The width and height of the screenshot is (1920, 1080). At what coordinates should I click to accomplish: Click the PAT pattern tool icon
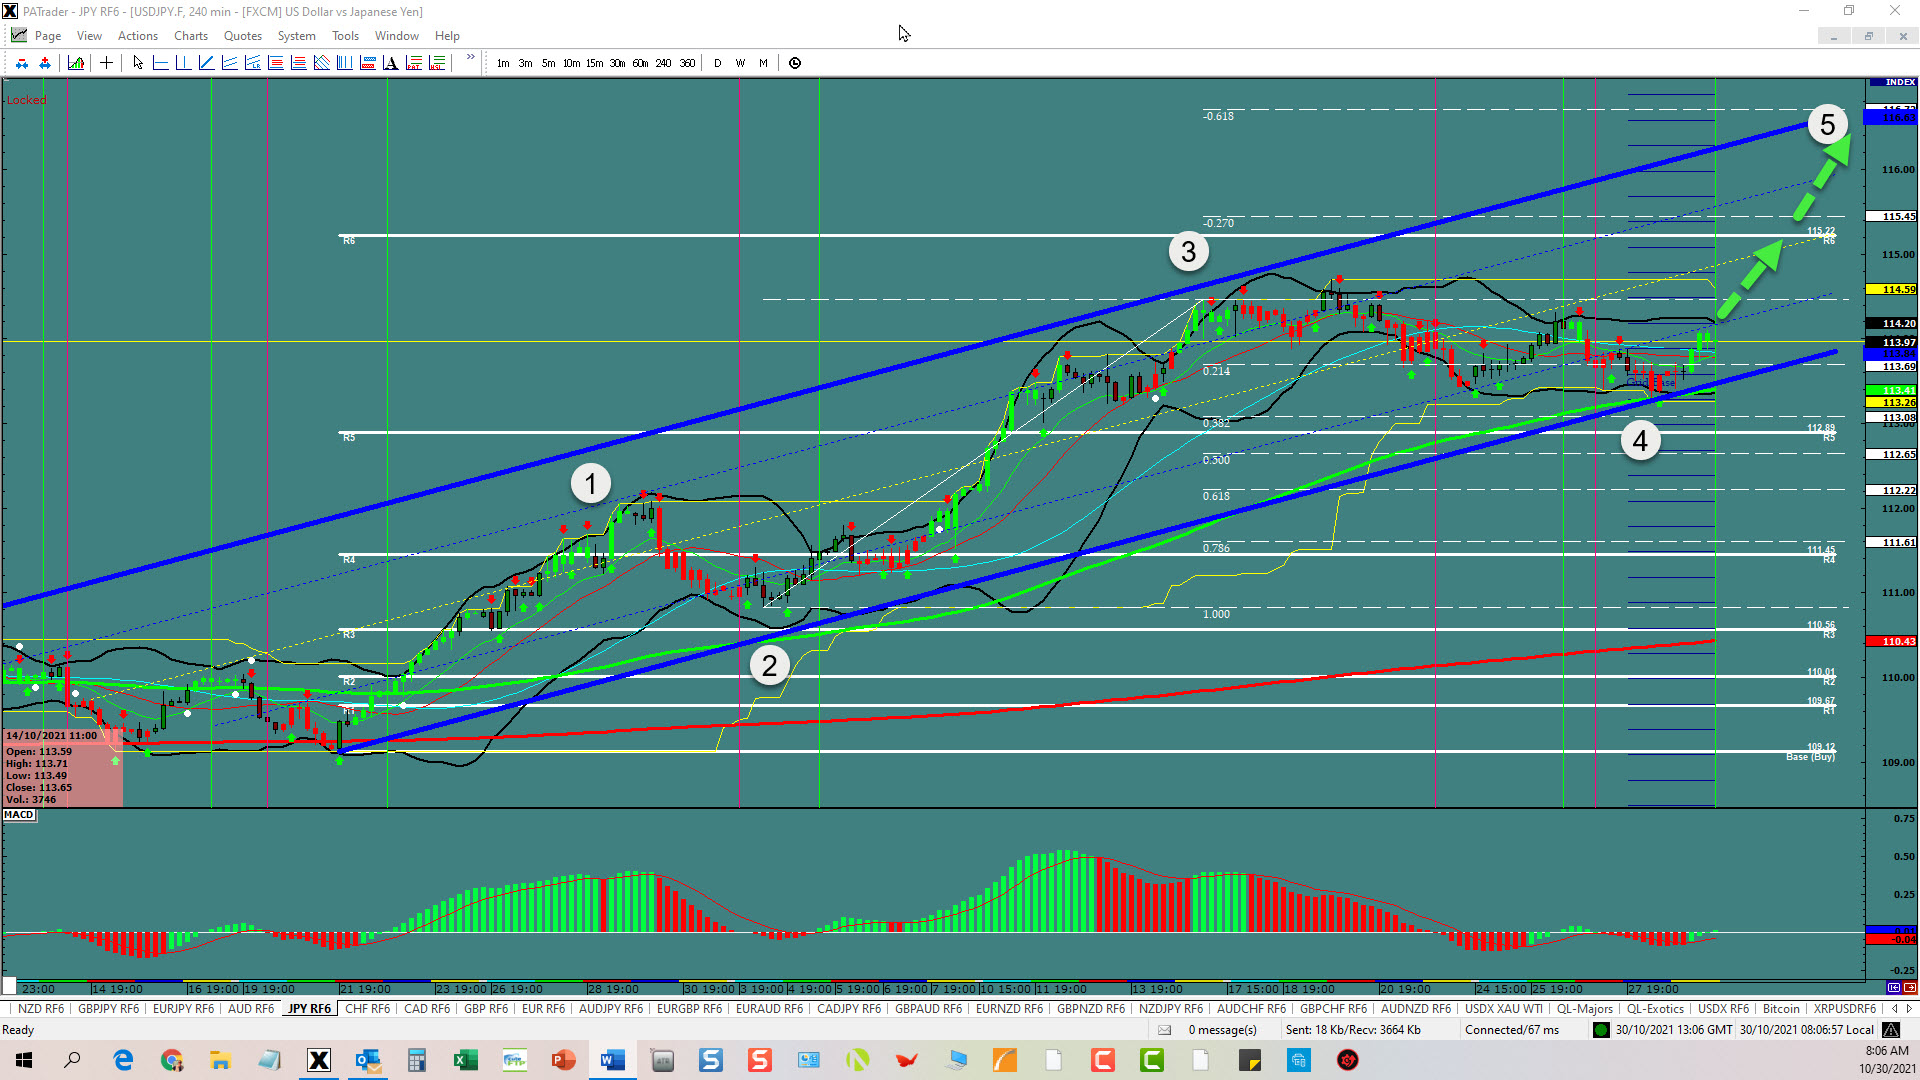[413, 63]
